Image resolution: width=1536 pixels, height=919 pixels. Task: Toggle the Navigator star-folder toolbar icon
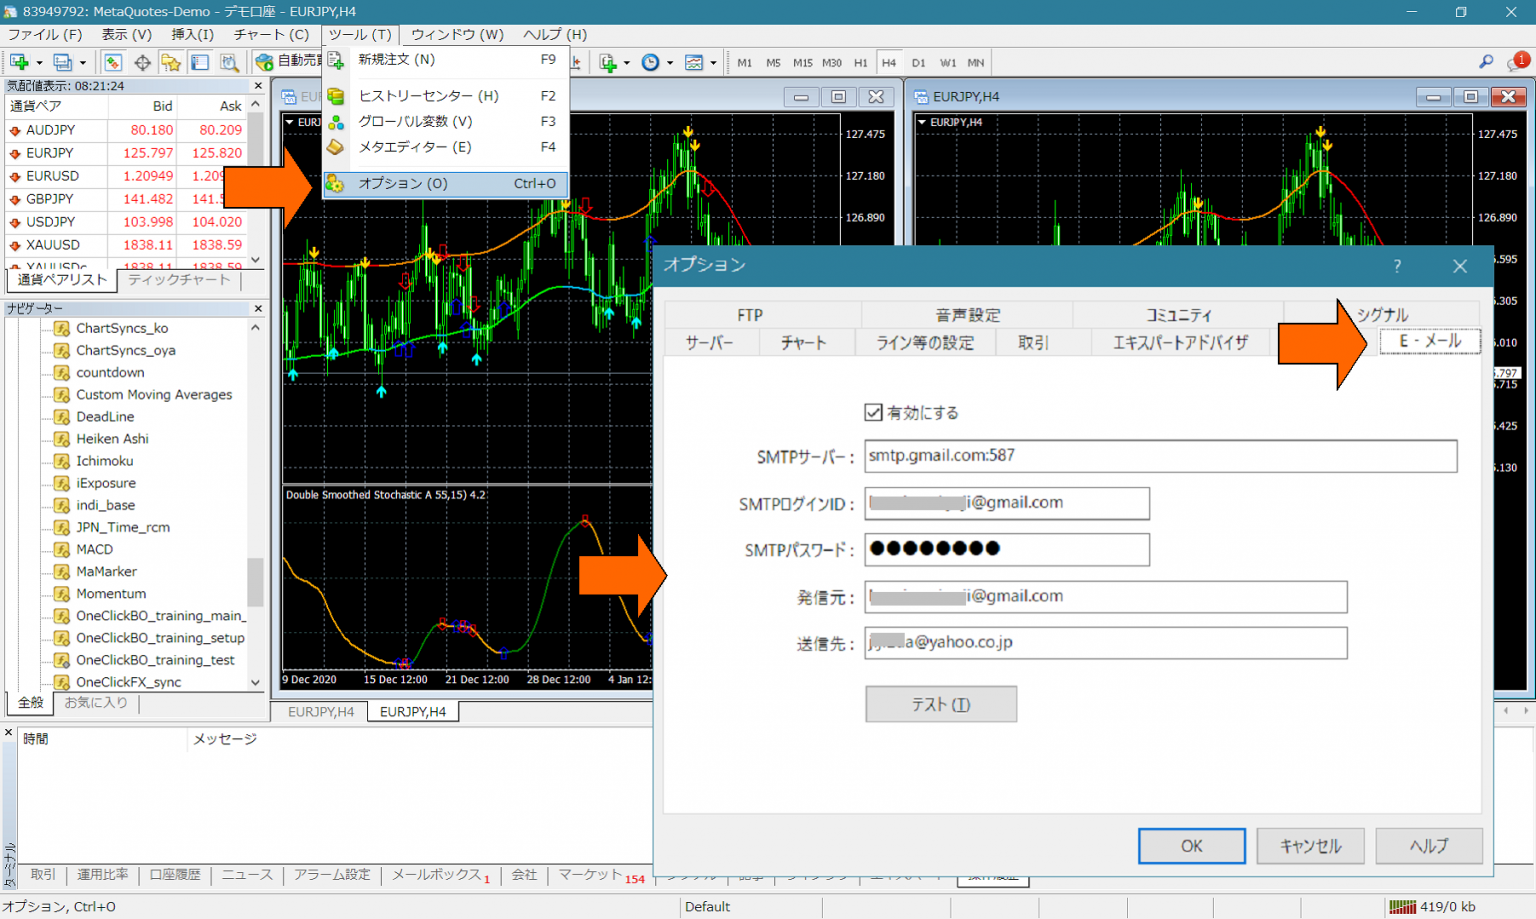[x=171, y=62]
